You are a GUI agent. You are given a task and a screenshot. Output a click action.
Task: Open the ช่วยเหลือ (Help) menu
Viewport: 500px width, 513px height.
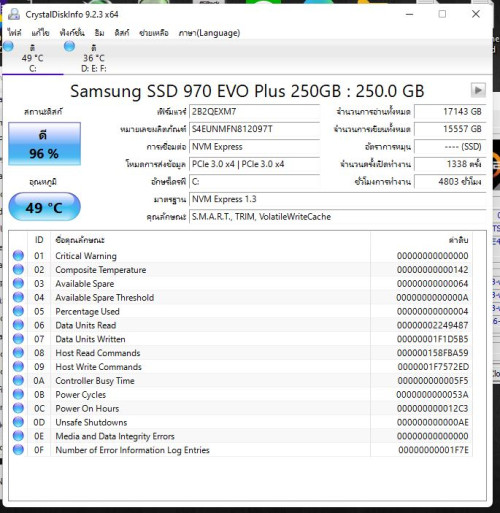(x=154, y=33)
